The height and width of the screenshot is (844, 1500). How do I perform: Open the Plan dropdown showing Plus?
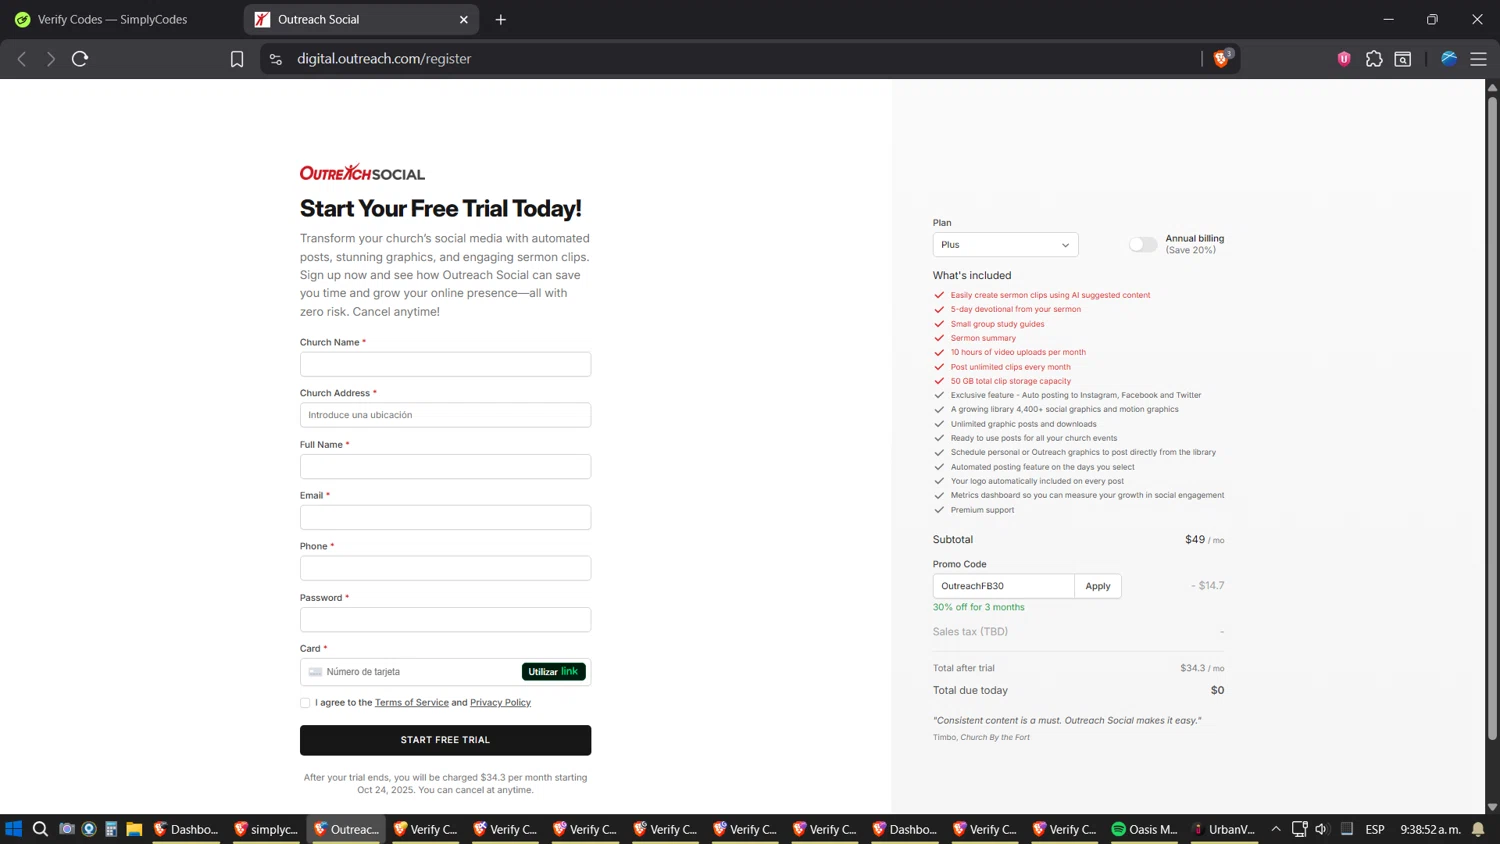coord(1005,244)
